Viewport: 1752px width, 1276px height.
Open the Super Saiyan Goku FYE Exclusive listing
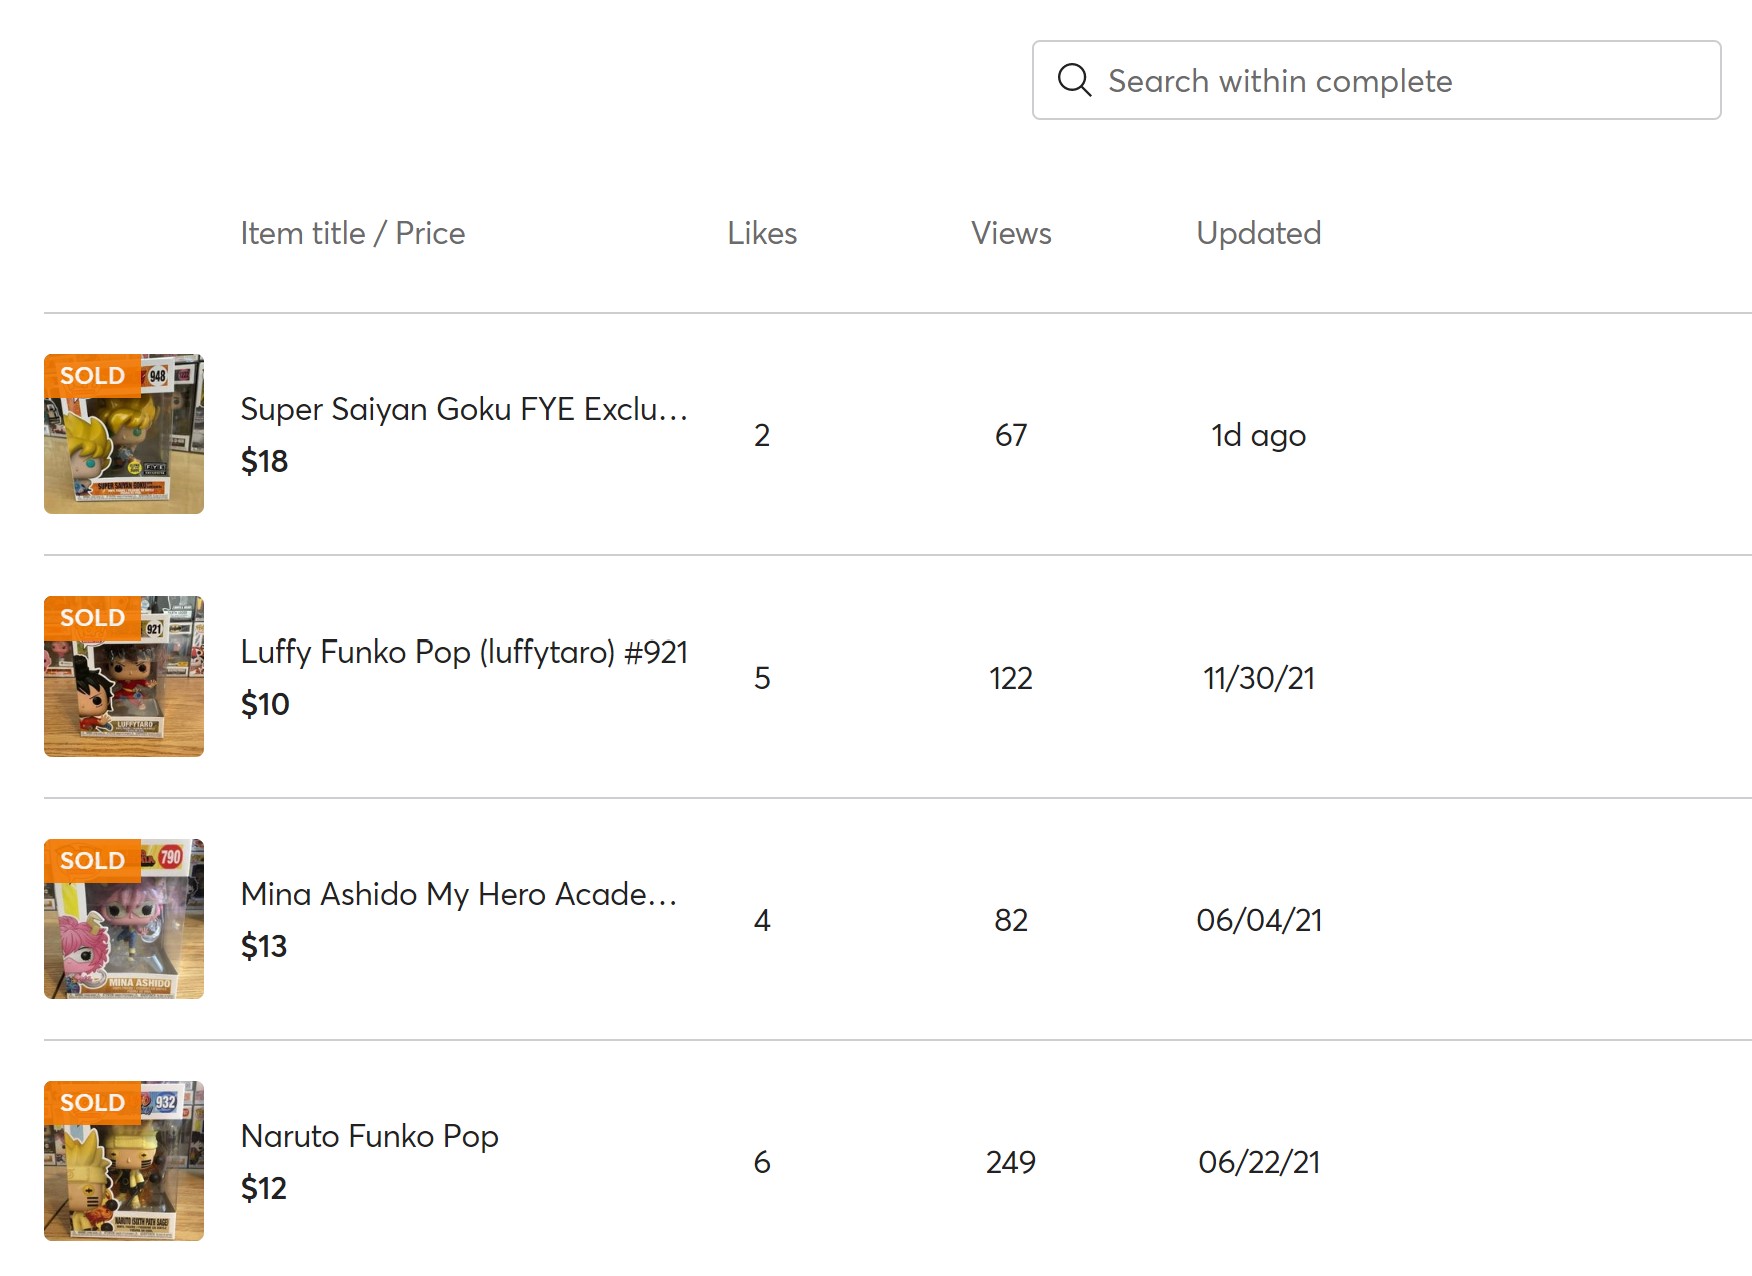[463, 409]
